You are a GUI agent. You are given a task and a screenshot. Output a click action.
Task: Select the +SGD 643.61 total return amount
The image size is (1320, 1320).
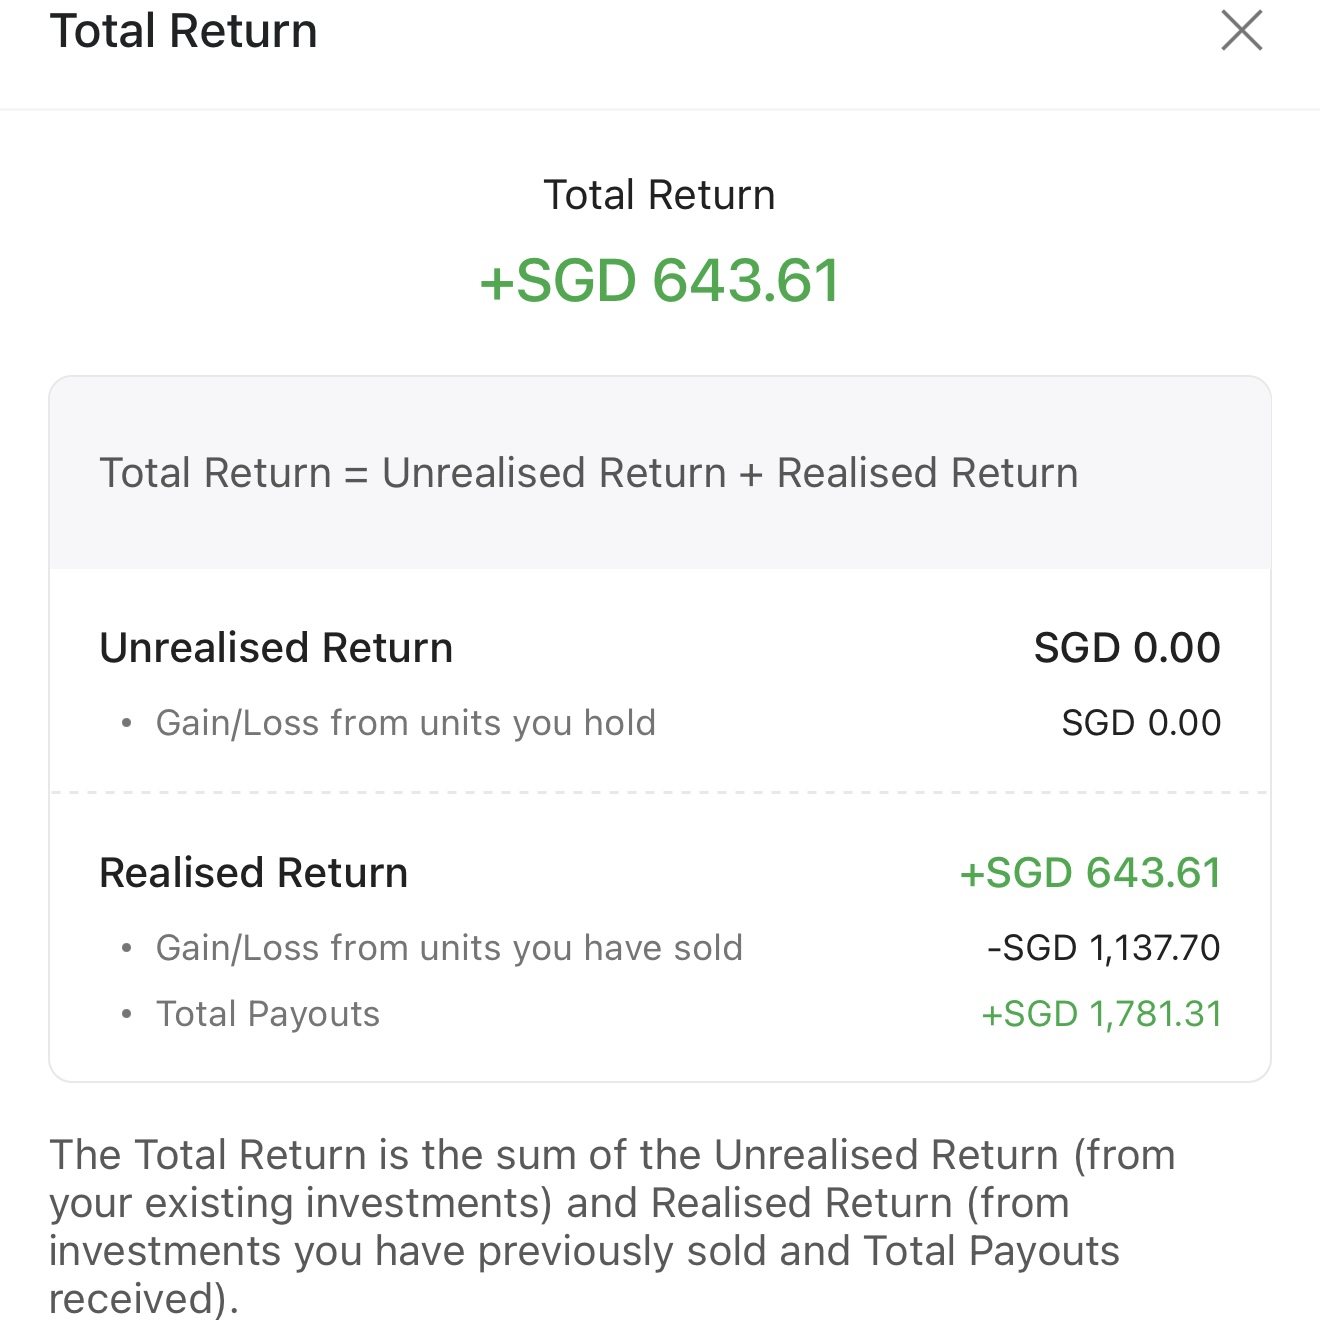tap(660, 280)
